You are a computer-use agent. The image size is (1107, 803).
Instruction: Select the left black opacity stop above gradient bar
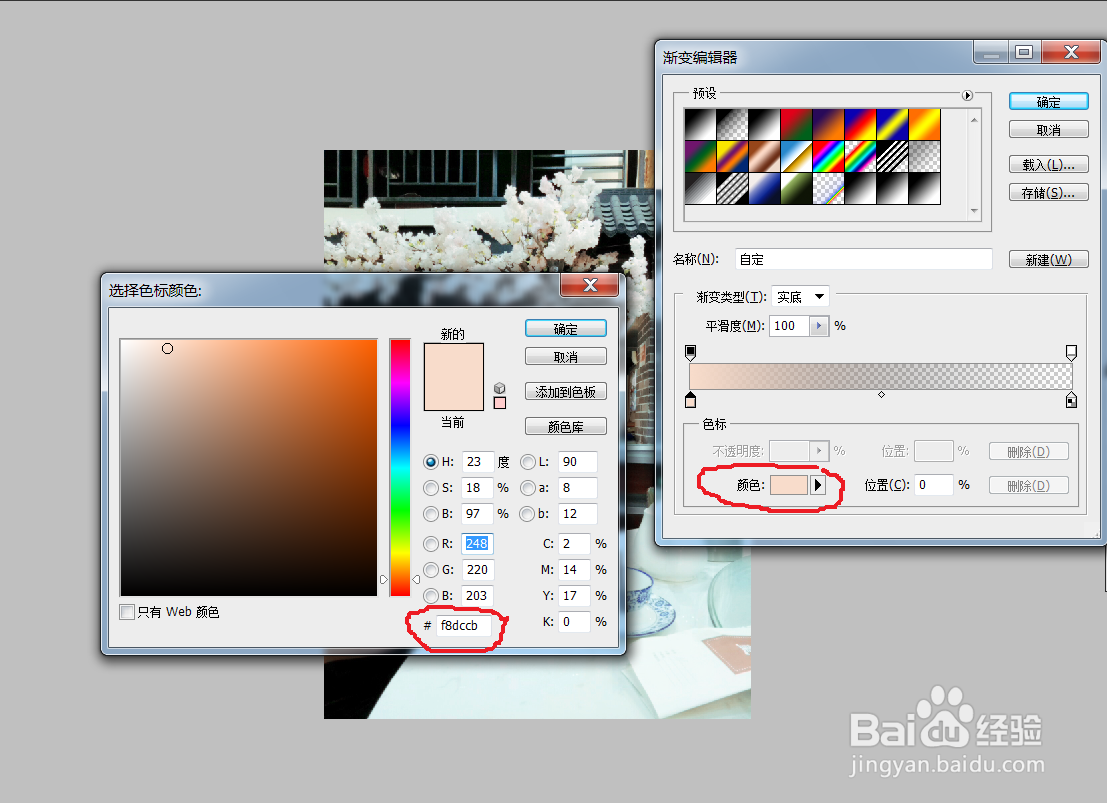[690, 352]
